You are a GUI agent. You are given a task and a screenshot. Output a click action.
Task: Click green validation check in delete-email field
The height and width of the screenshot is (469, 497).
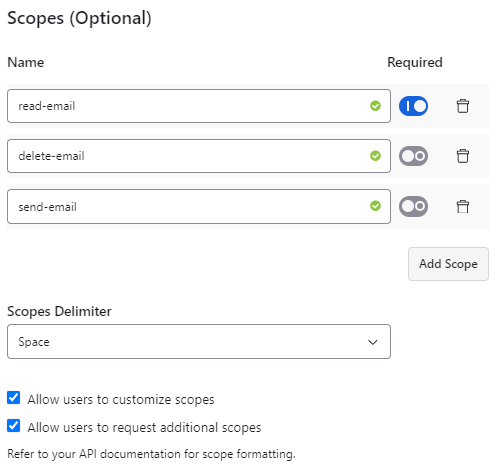(375, 156)
